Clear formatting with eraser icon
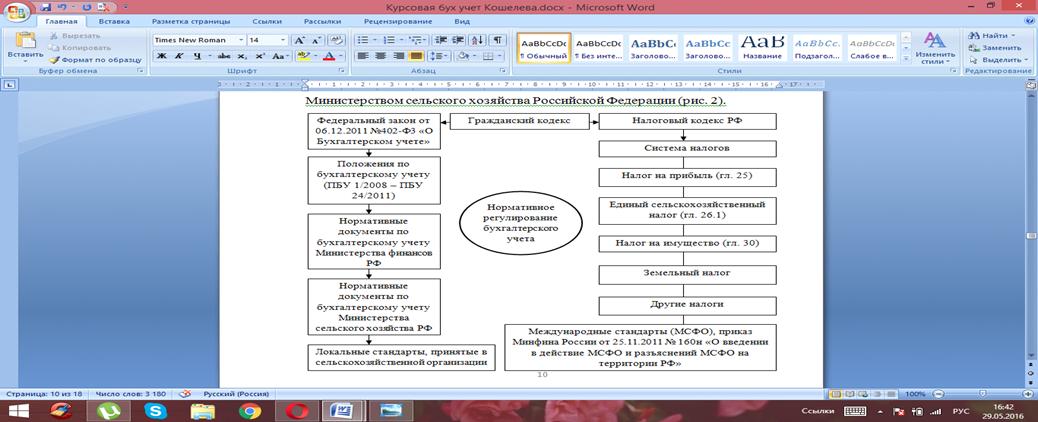Viewport: 1038px width, 422px height. [335, 40]
